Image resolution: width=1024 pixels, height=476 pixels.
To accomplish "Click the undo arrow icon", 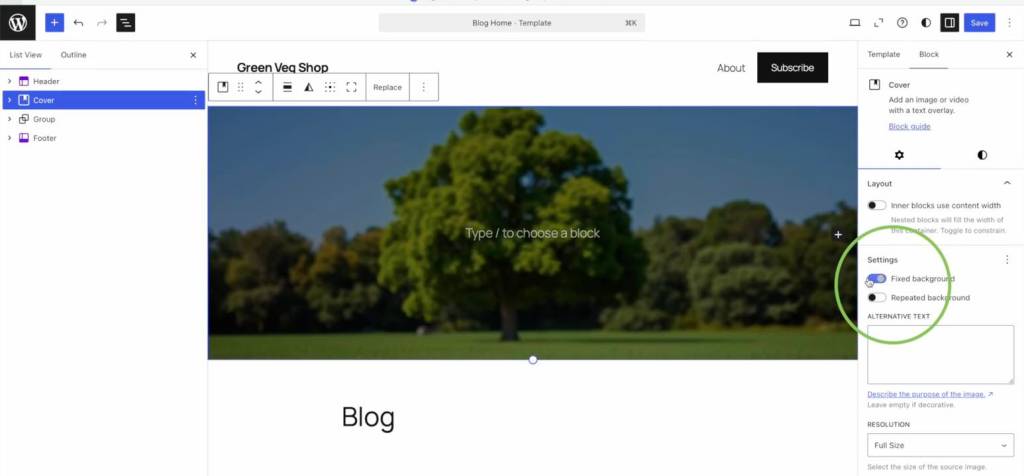I will [78, 22].
